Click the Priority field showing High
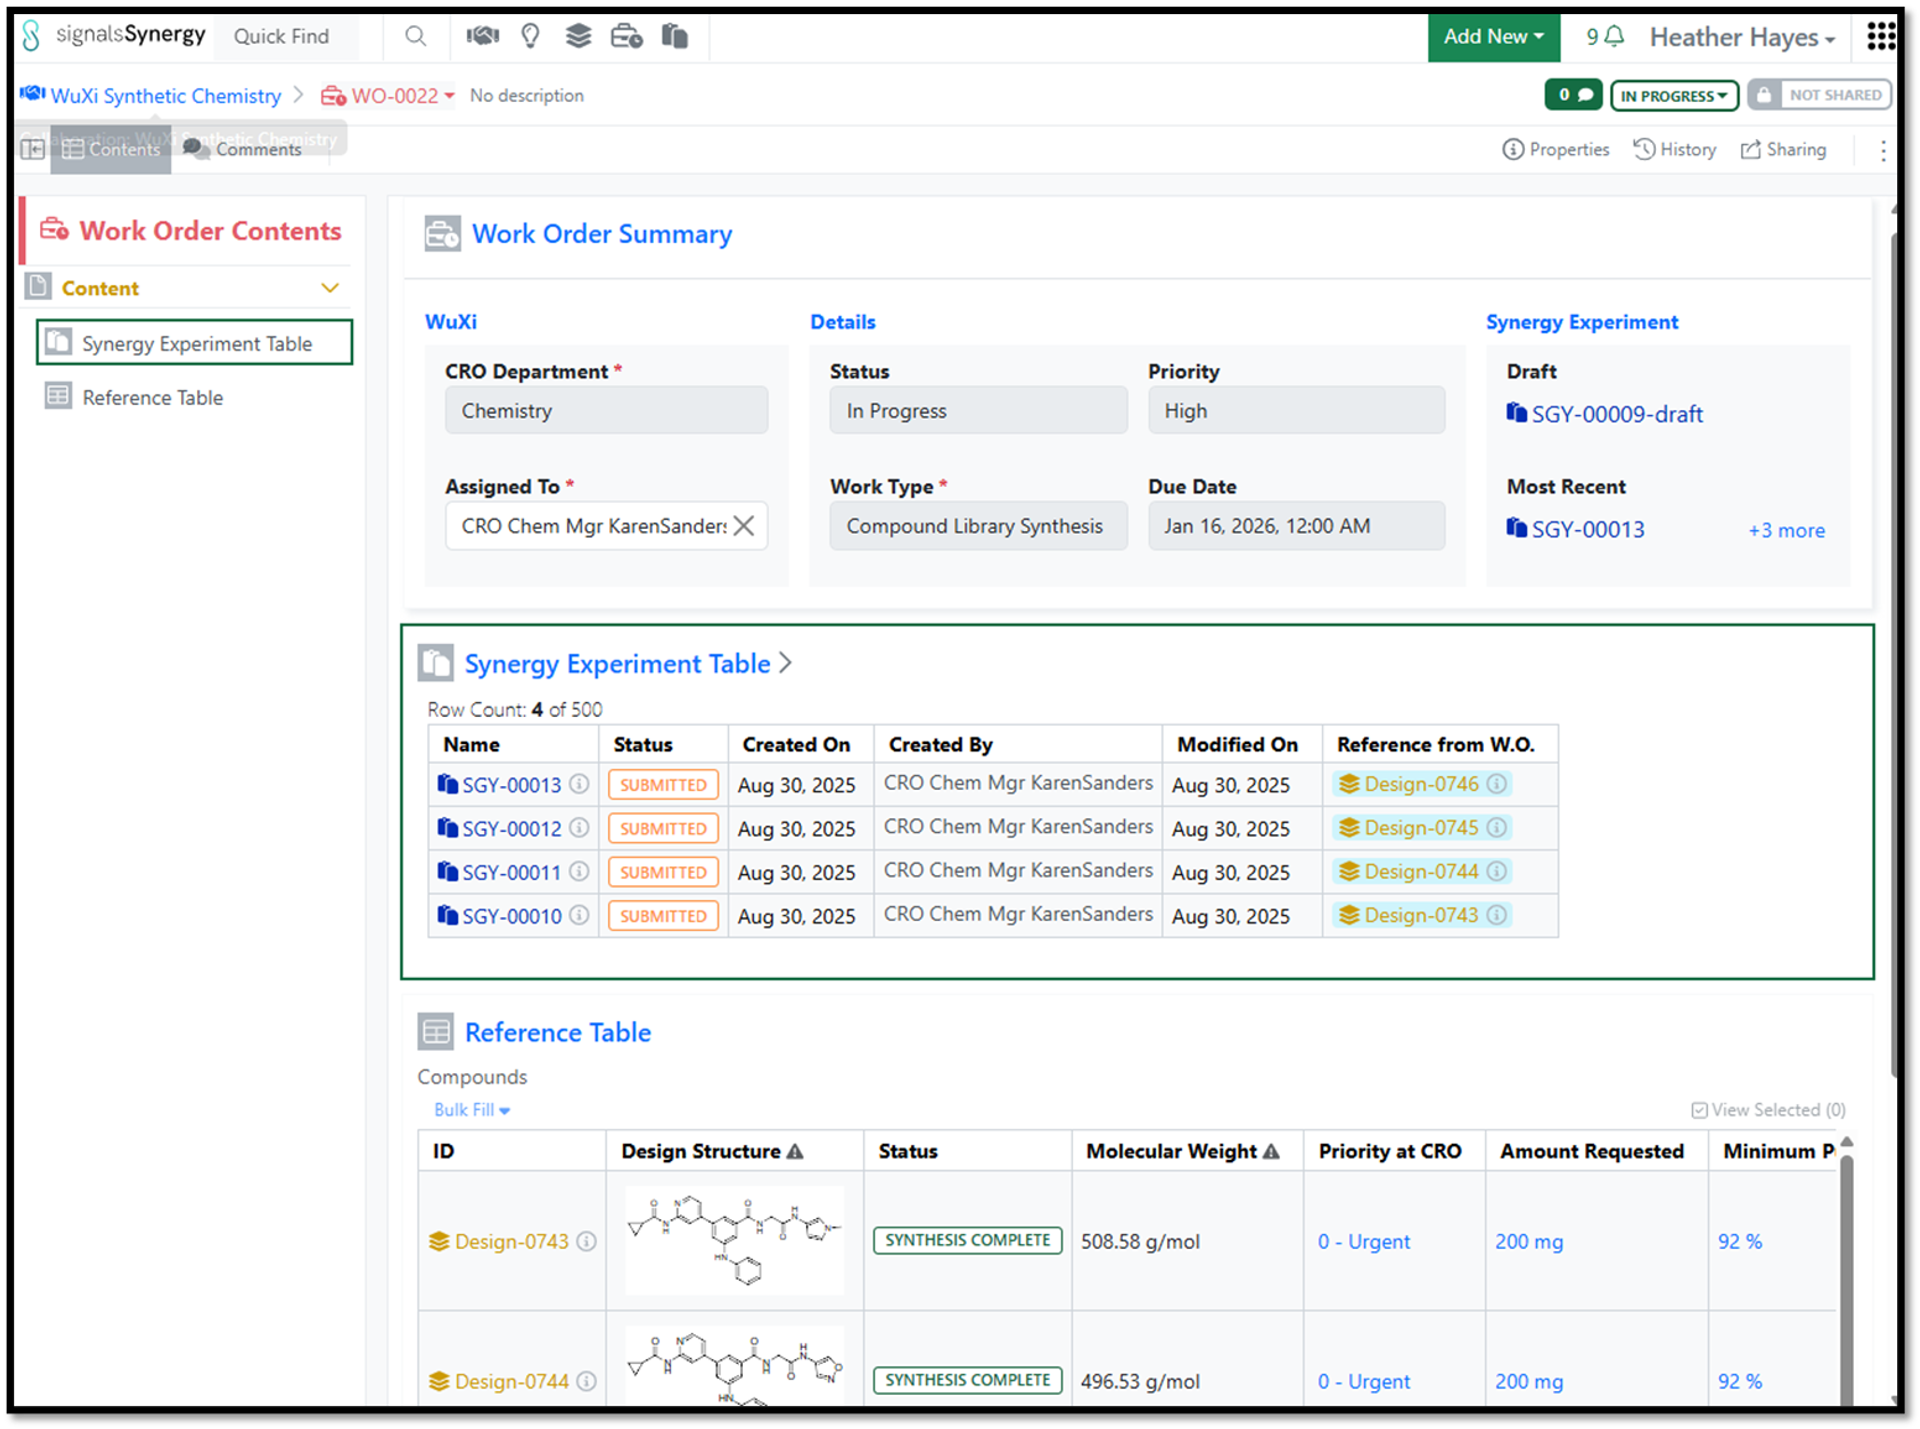 tap(1296, 410)
